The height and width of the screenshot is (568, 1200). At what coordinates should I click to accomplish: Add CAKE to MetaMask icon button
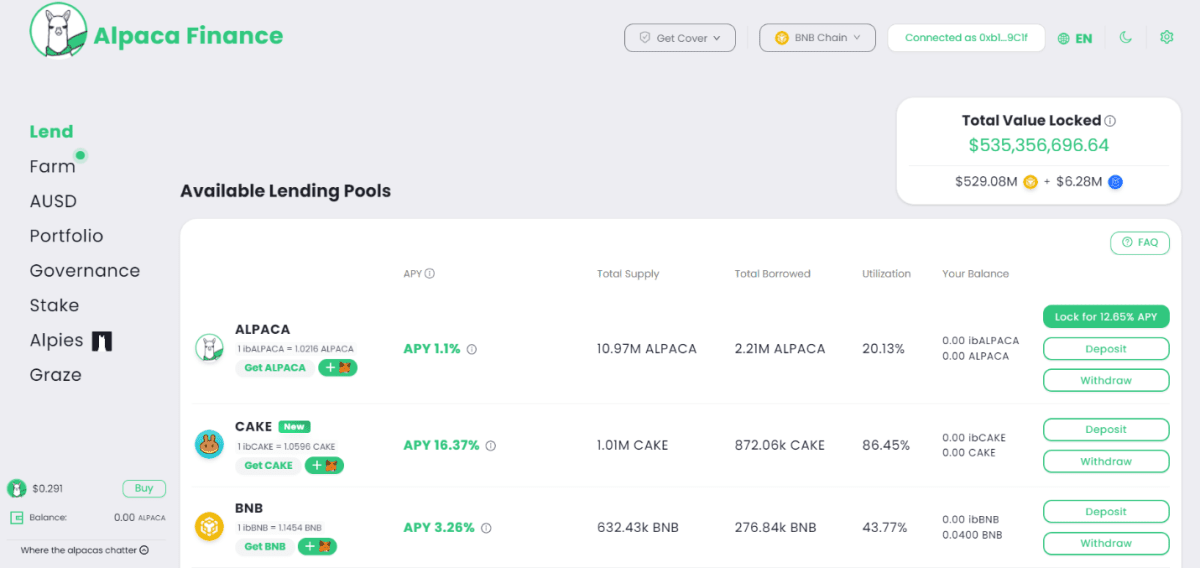[324, 465]
